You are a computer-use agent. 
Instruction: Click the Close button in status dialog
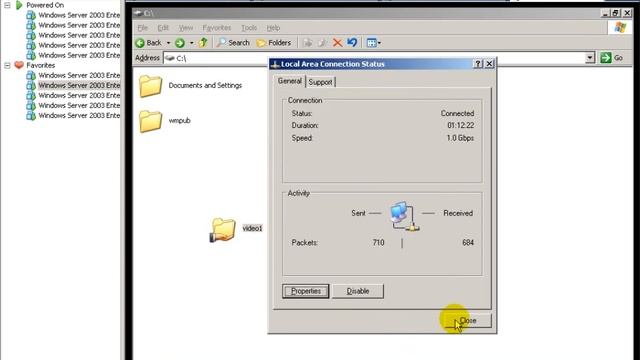tap(468, 321)
